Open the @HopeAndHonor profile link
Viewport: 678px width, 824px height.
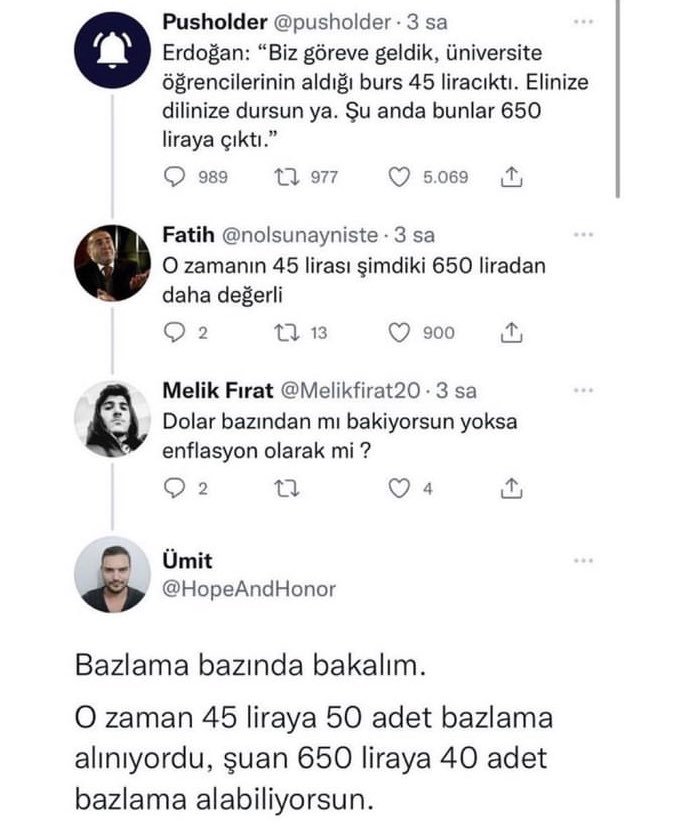pos(249,589)
